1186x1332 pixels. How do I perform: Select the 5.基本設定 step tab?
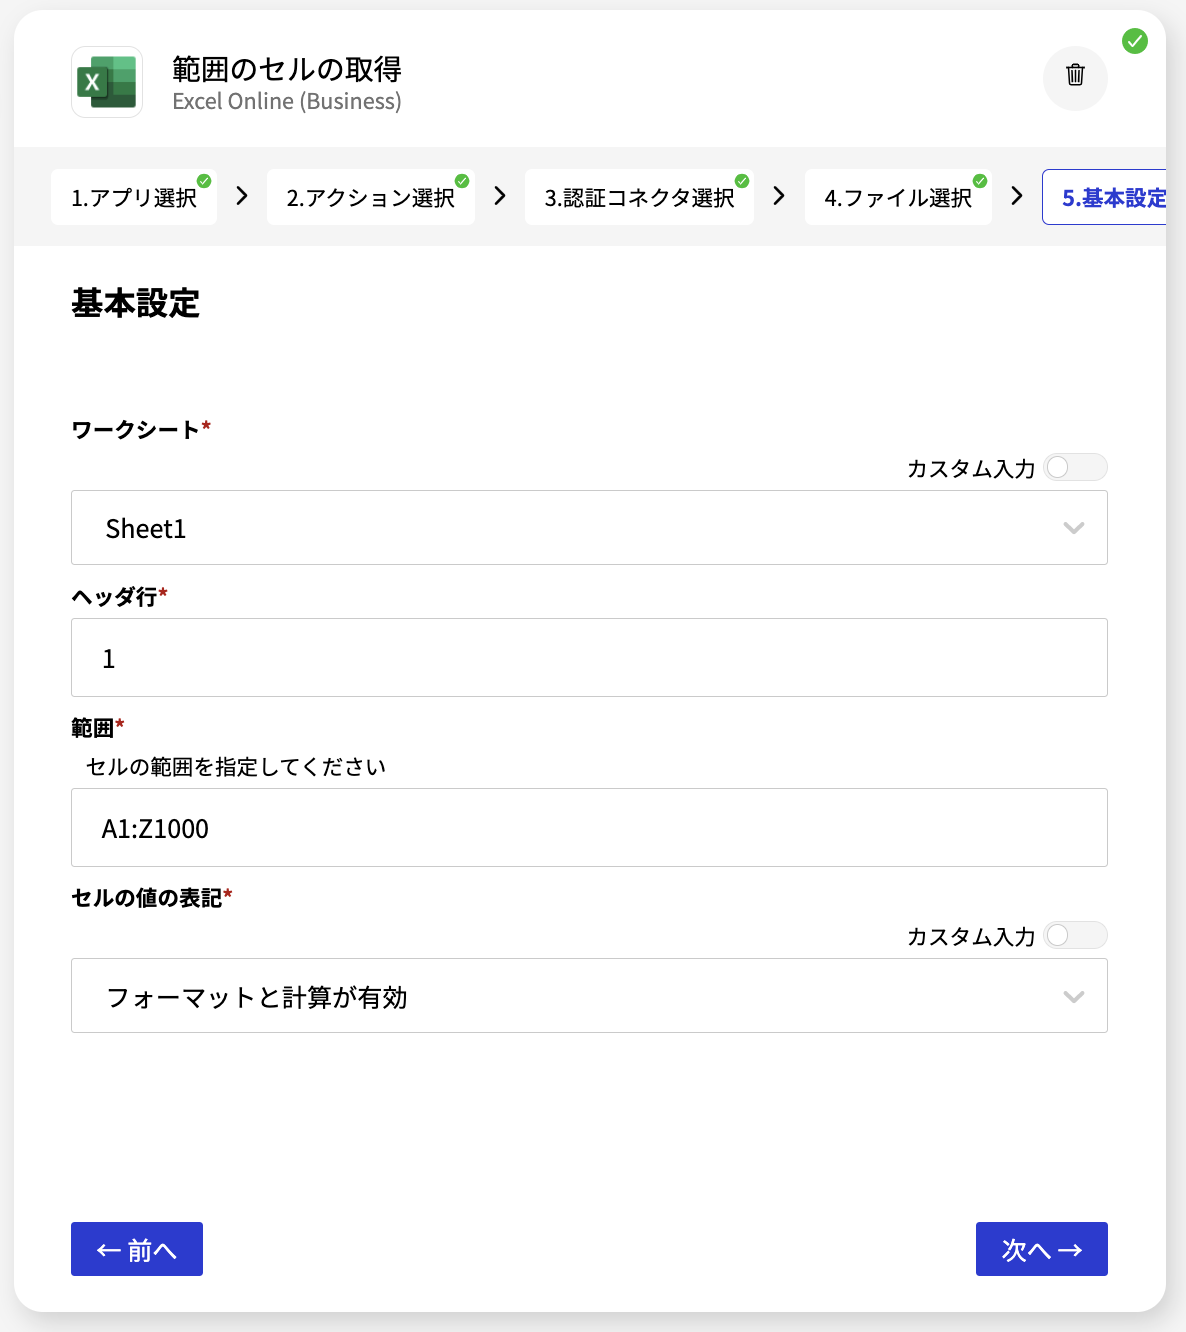tap(1104, 197)
